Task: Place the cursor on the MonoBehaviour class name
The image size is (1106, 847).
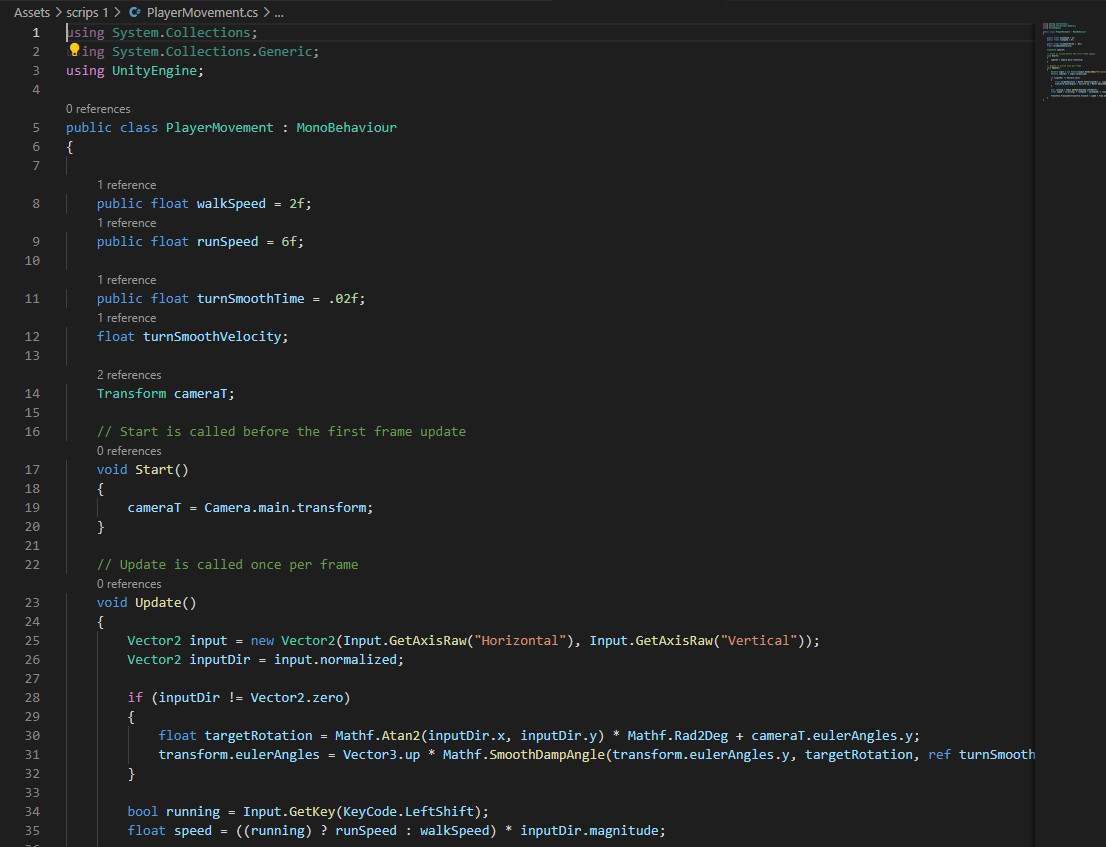Action: pyautogui.click(x=346, y=127)
